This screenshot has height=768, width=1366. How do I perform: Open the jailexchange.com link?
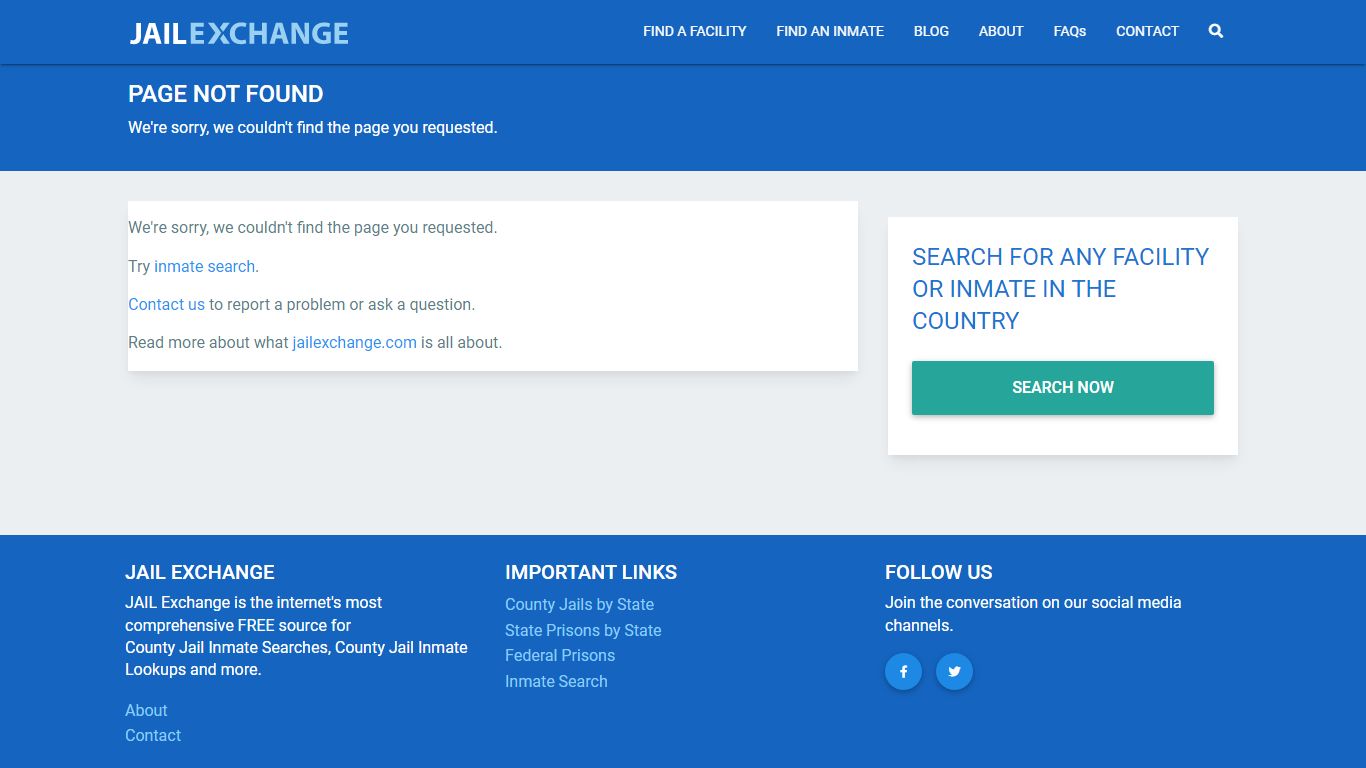(354, 342)
